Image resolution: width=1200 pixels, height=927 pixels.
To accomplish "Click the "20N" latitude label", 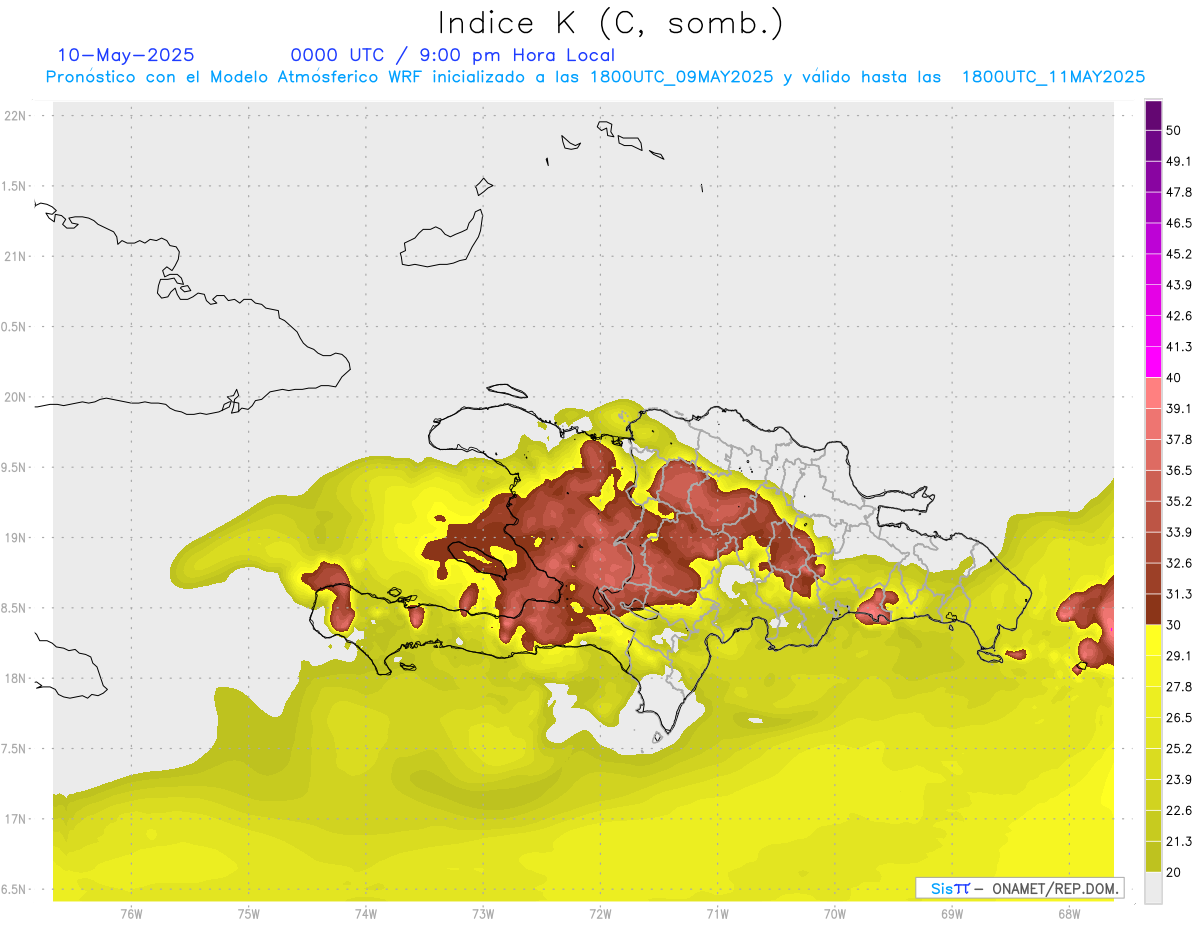I will coord(15,397).
